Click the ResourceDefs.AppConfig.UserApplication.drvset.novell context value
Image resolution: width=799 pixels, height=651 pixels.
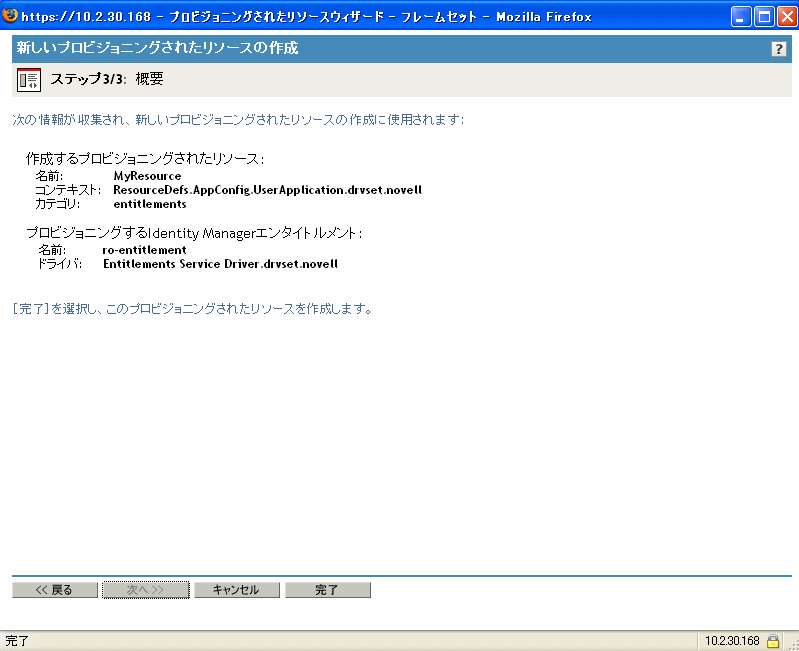tap(268, 190)
